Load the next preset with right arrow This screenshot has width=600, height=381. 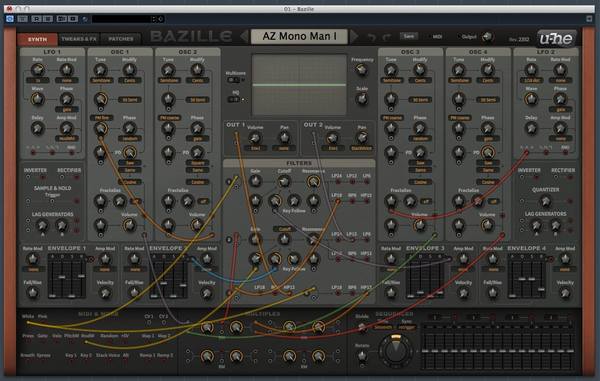tap(354, 37)
